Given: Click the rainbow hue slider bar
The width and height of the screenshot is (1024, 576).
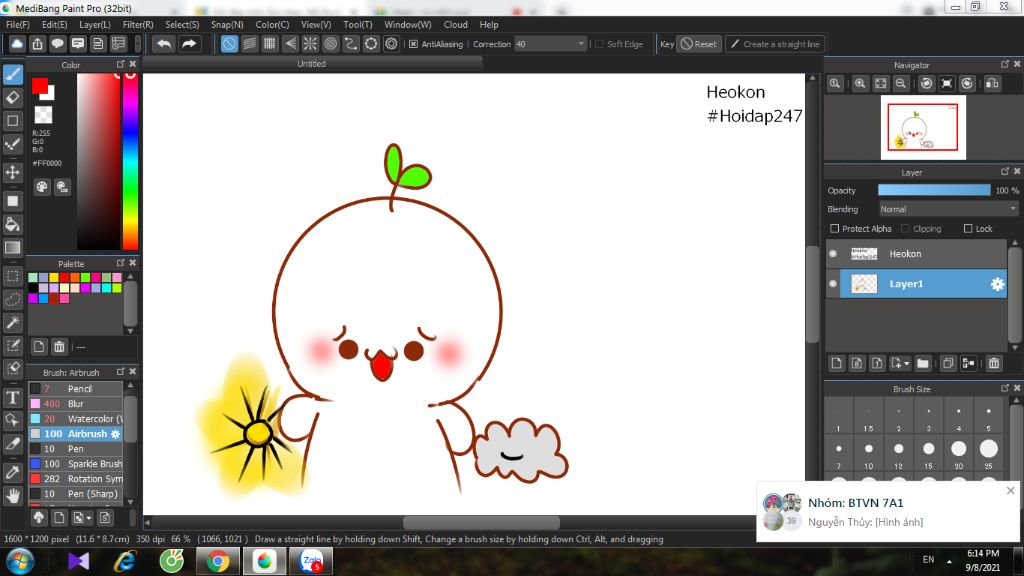Looking at the screenshot, I should point(131,161).
